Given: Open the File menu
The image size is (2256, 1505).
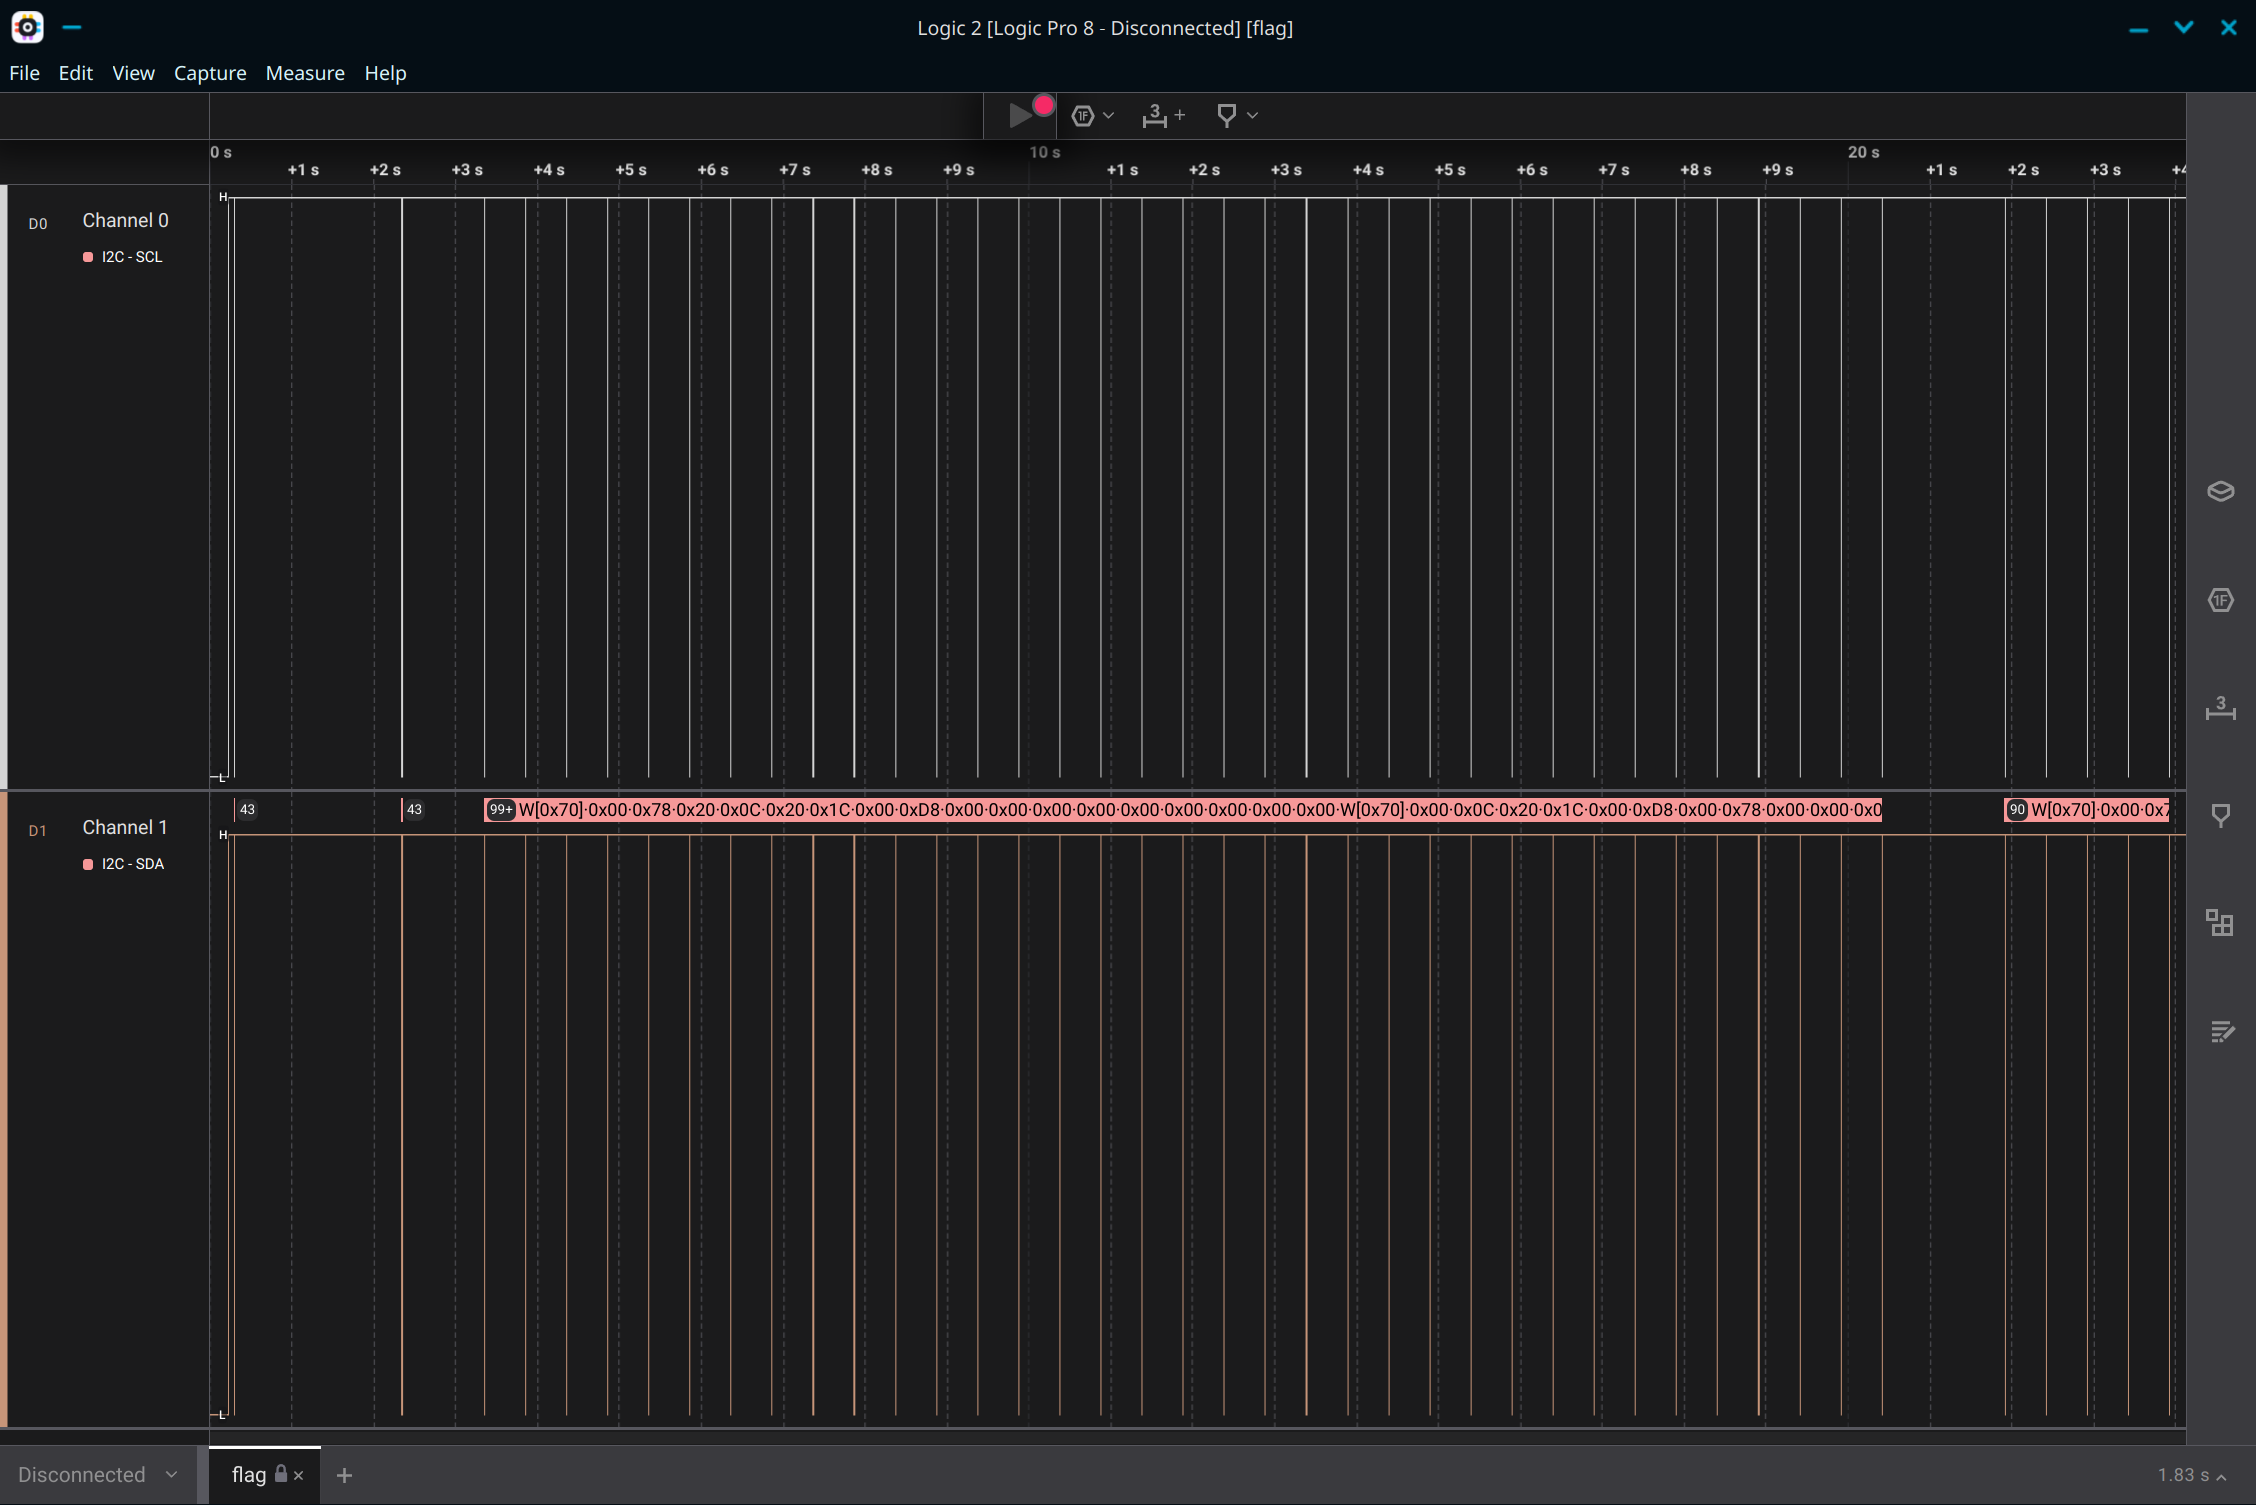Looking at the screenshot, I should point(25,73).
